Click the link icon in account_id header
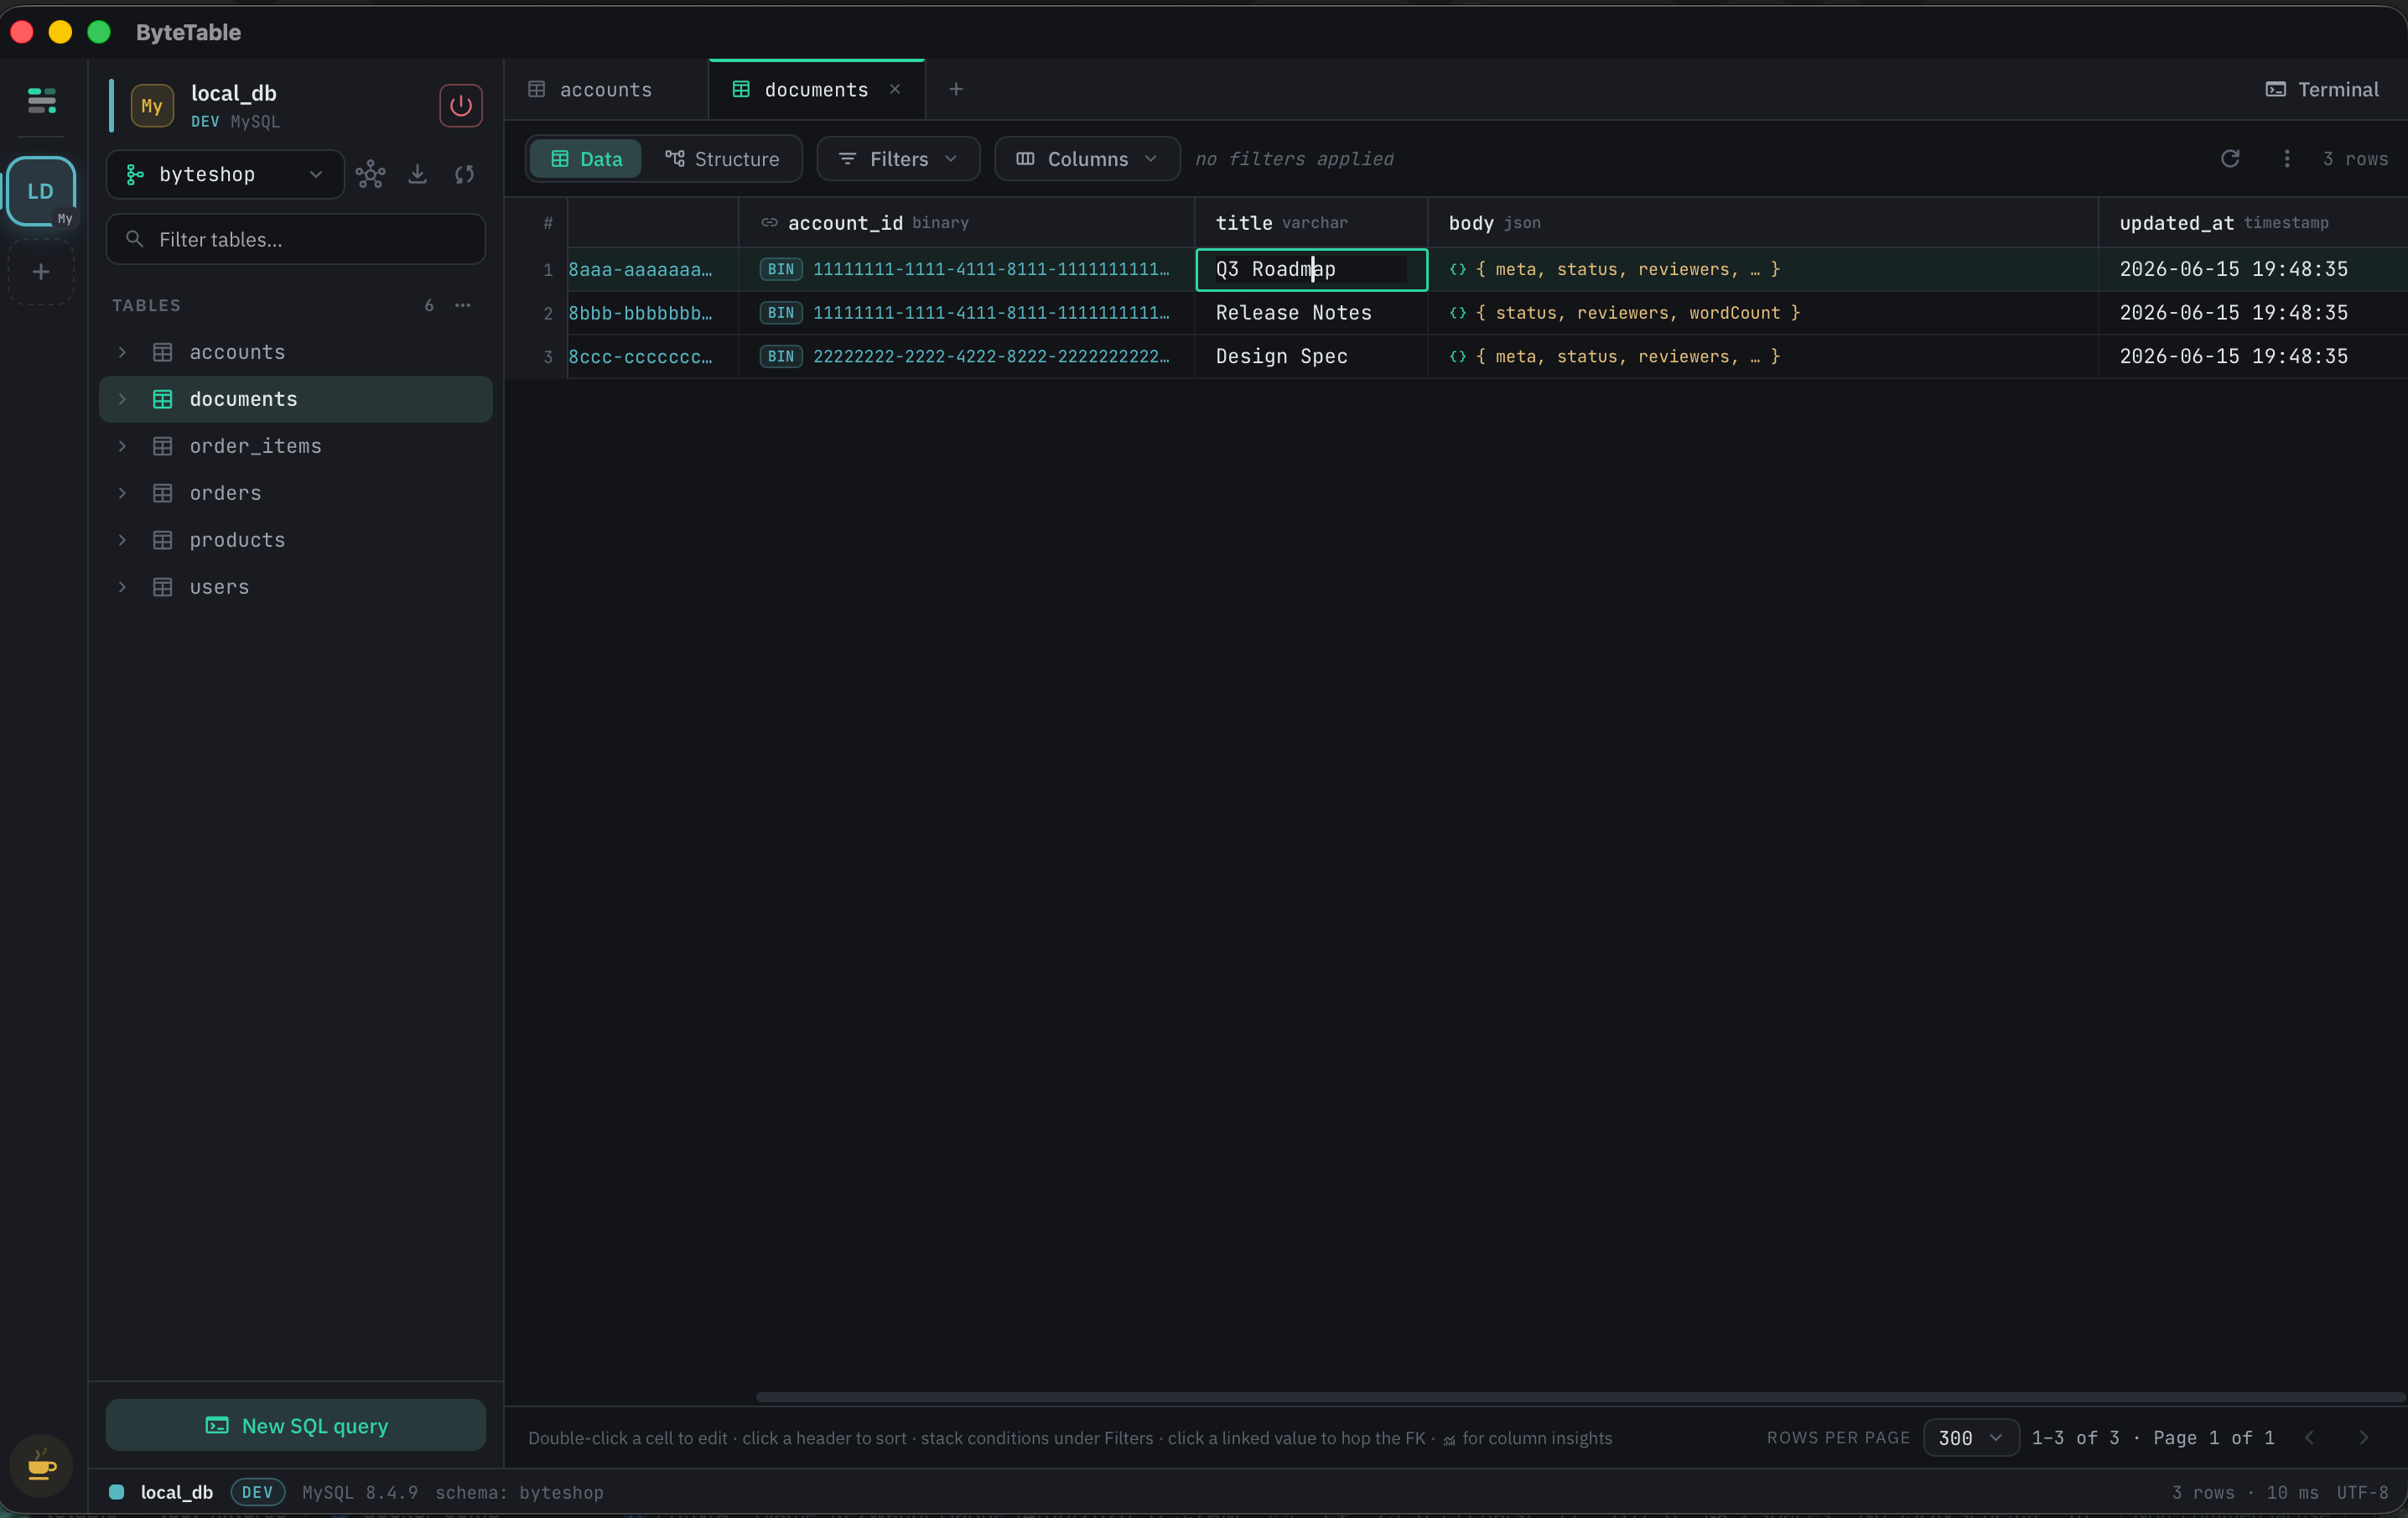Viewport: 2408px width, 1518px height. (x=769, y=222)
